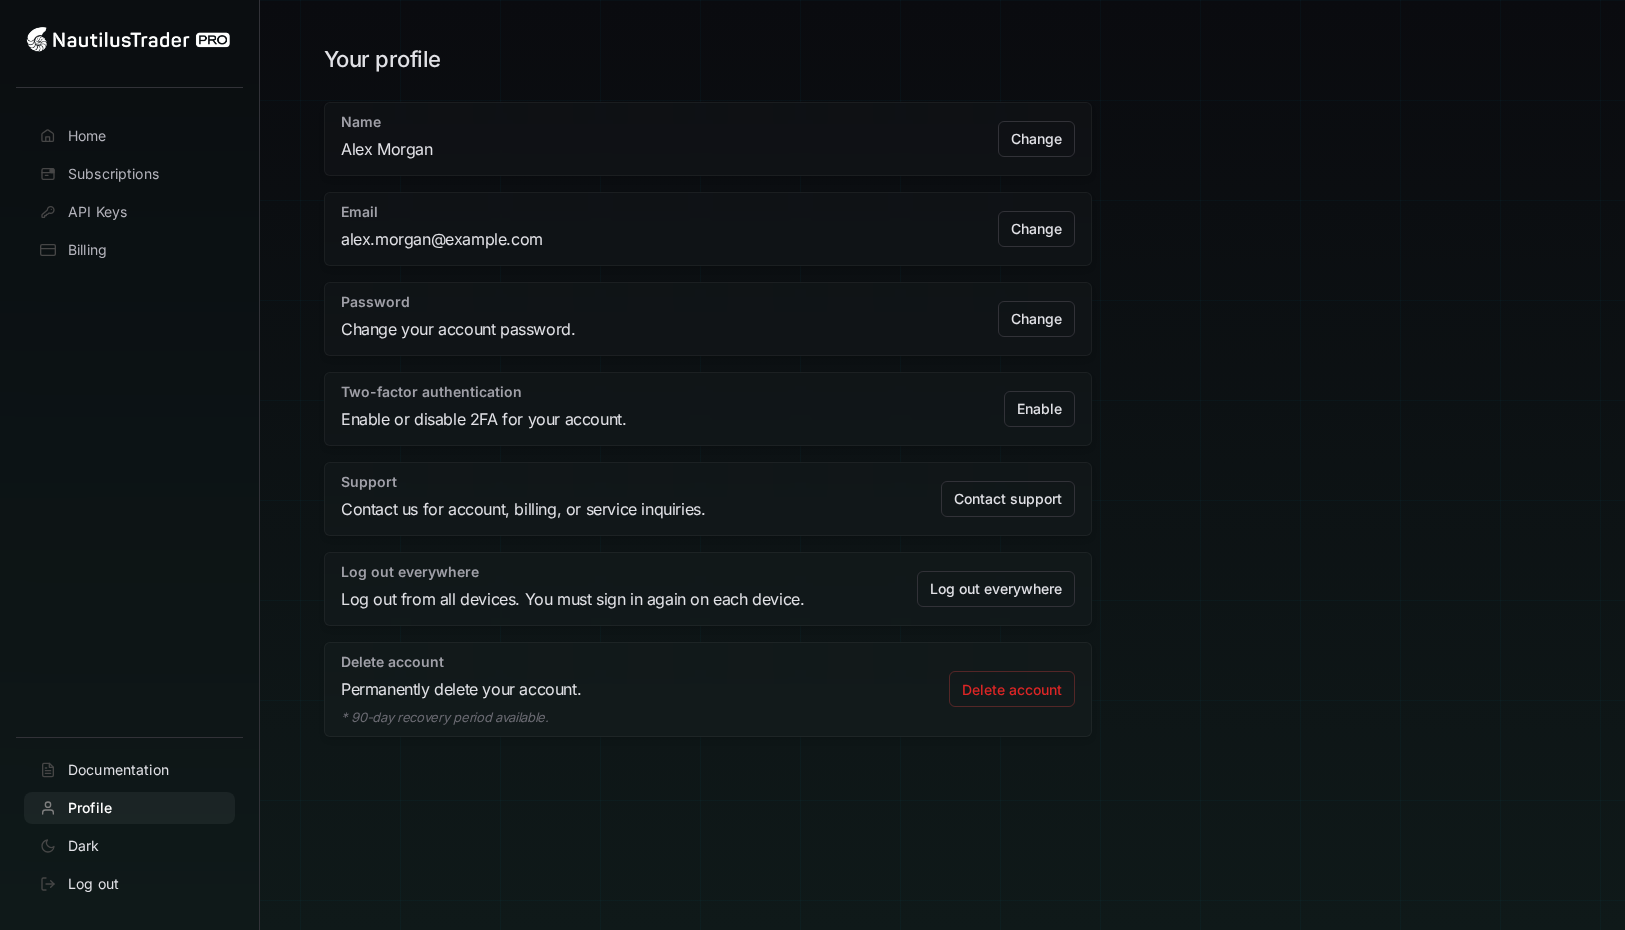Viewport: 1625px width, 930px height.
Task: Click the Contact support button
Action: tap(1008, 499)
